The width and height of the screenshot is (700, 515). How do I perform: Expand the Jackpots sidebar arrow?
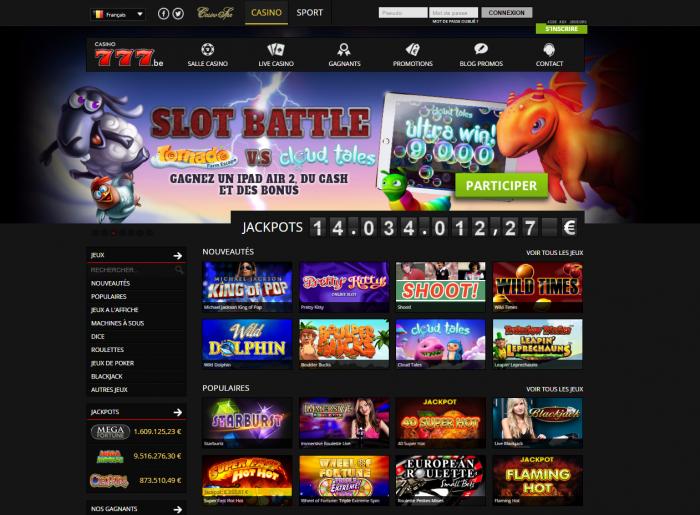[x=178, y=412]
